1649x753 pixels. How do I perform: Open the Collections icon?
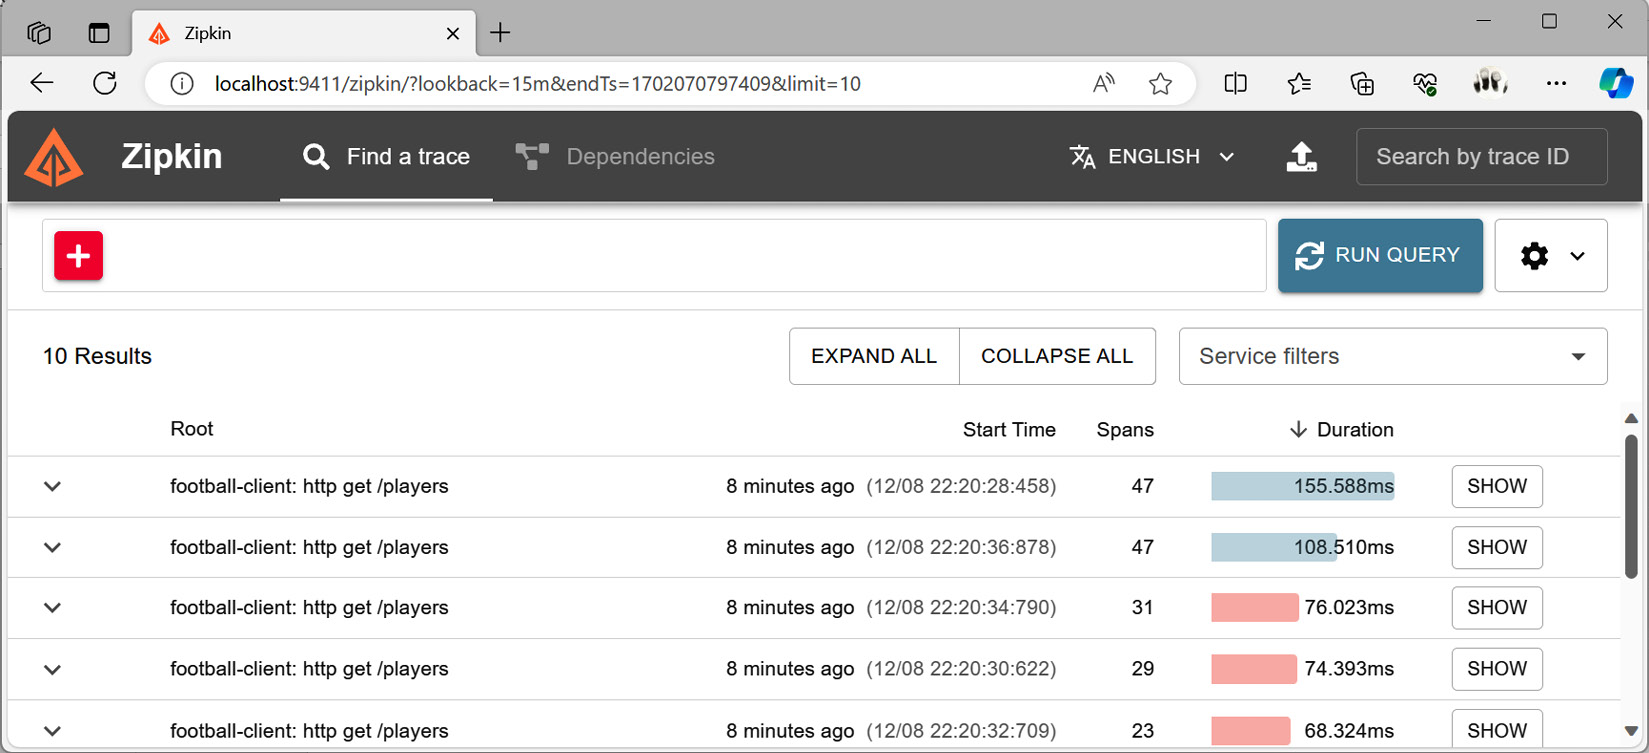coord(1362,84)
